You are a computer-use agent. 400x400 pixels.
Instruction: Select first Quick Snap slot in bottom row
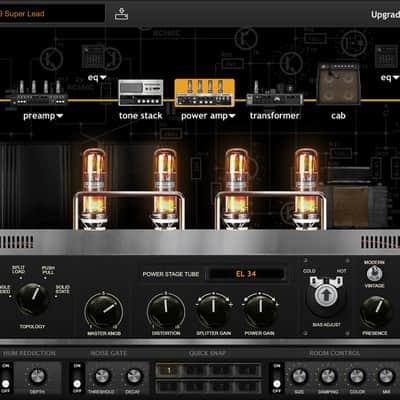pos(169,387)
